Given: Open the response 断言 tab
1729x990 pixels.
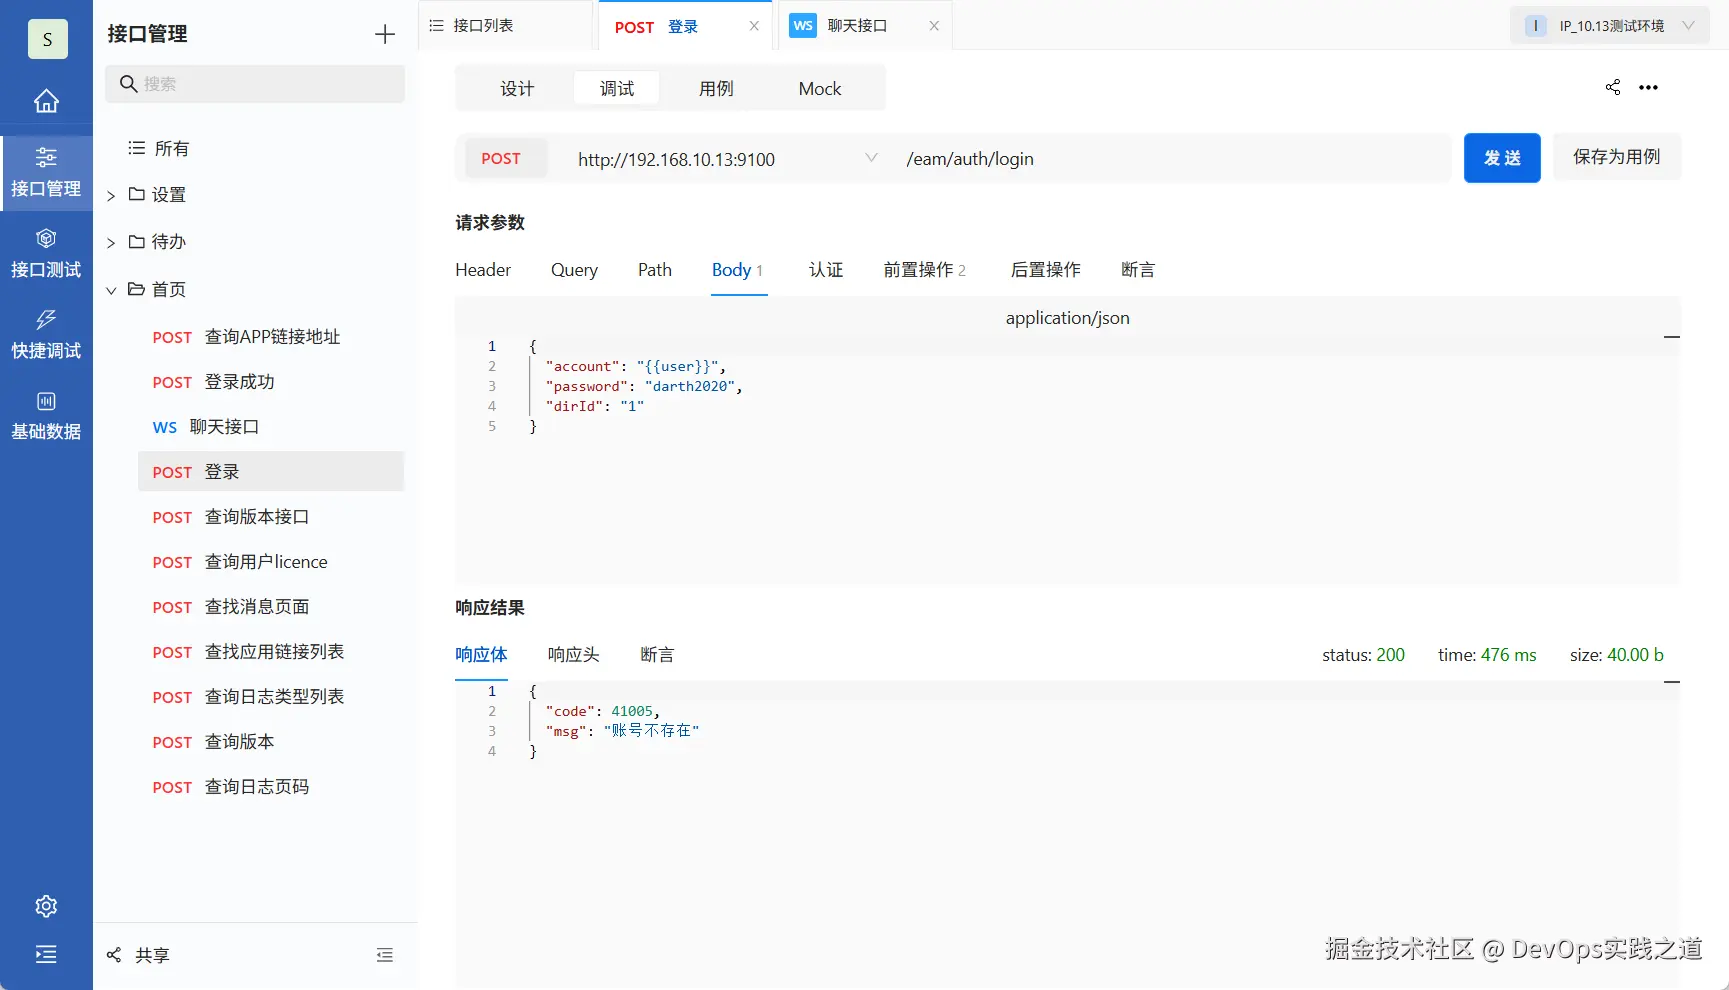Looking at the screenshot, I should [657, 655].
